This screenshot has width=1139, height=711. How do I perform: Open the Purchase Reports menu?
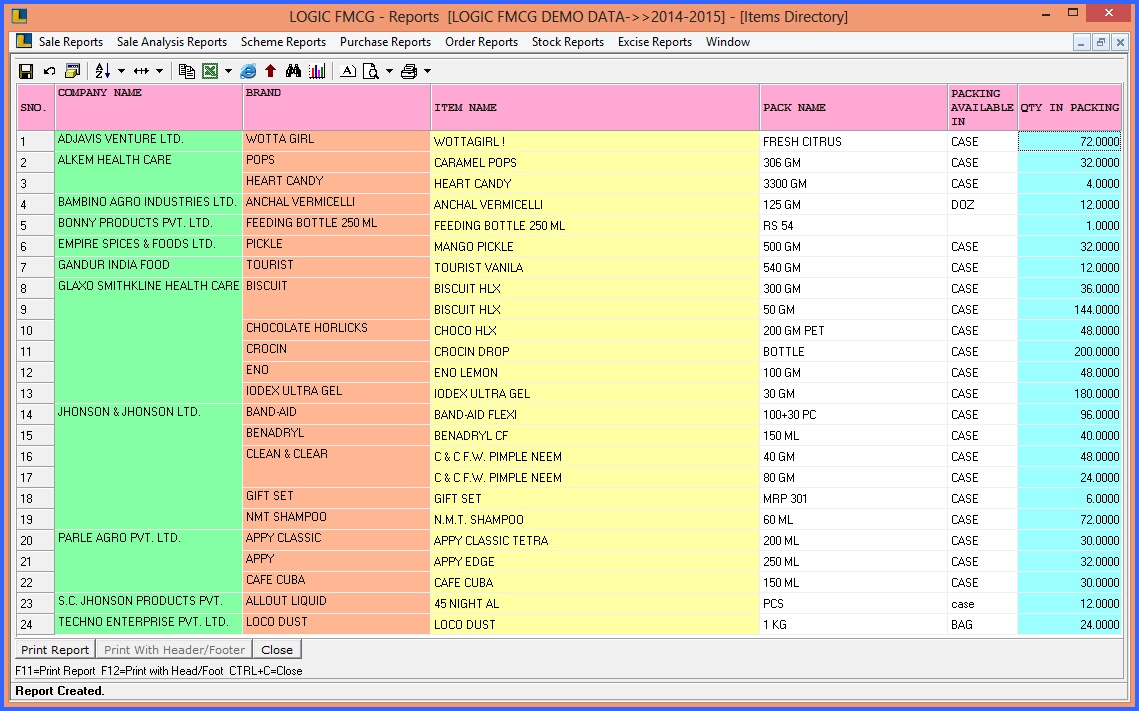(x=385, y=42)
